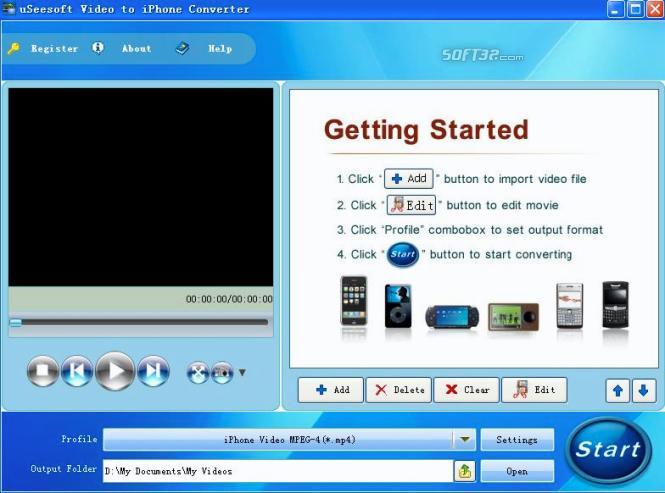The width and height of the screenshot is (665, 493).
Task: Stop video playback
Action: (42, 371)
